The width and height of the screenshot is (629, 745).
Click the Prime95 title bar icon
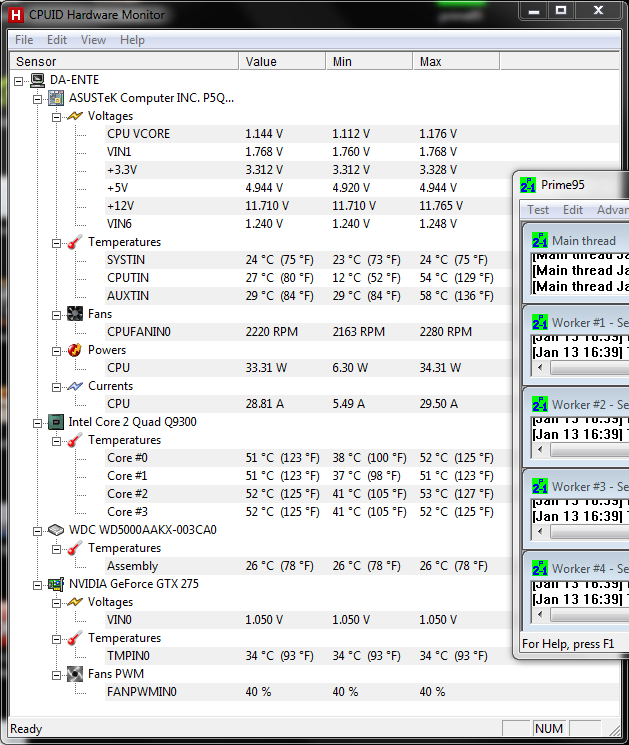pos(528,185)
